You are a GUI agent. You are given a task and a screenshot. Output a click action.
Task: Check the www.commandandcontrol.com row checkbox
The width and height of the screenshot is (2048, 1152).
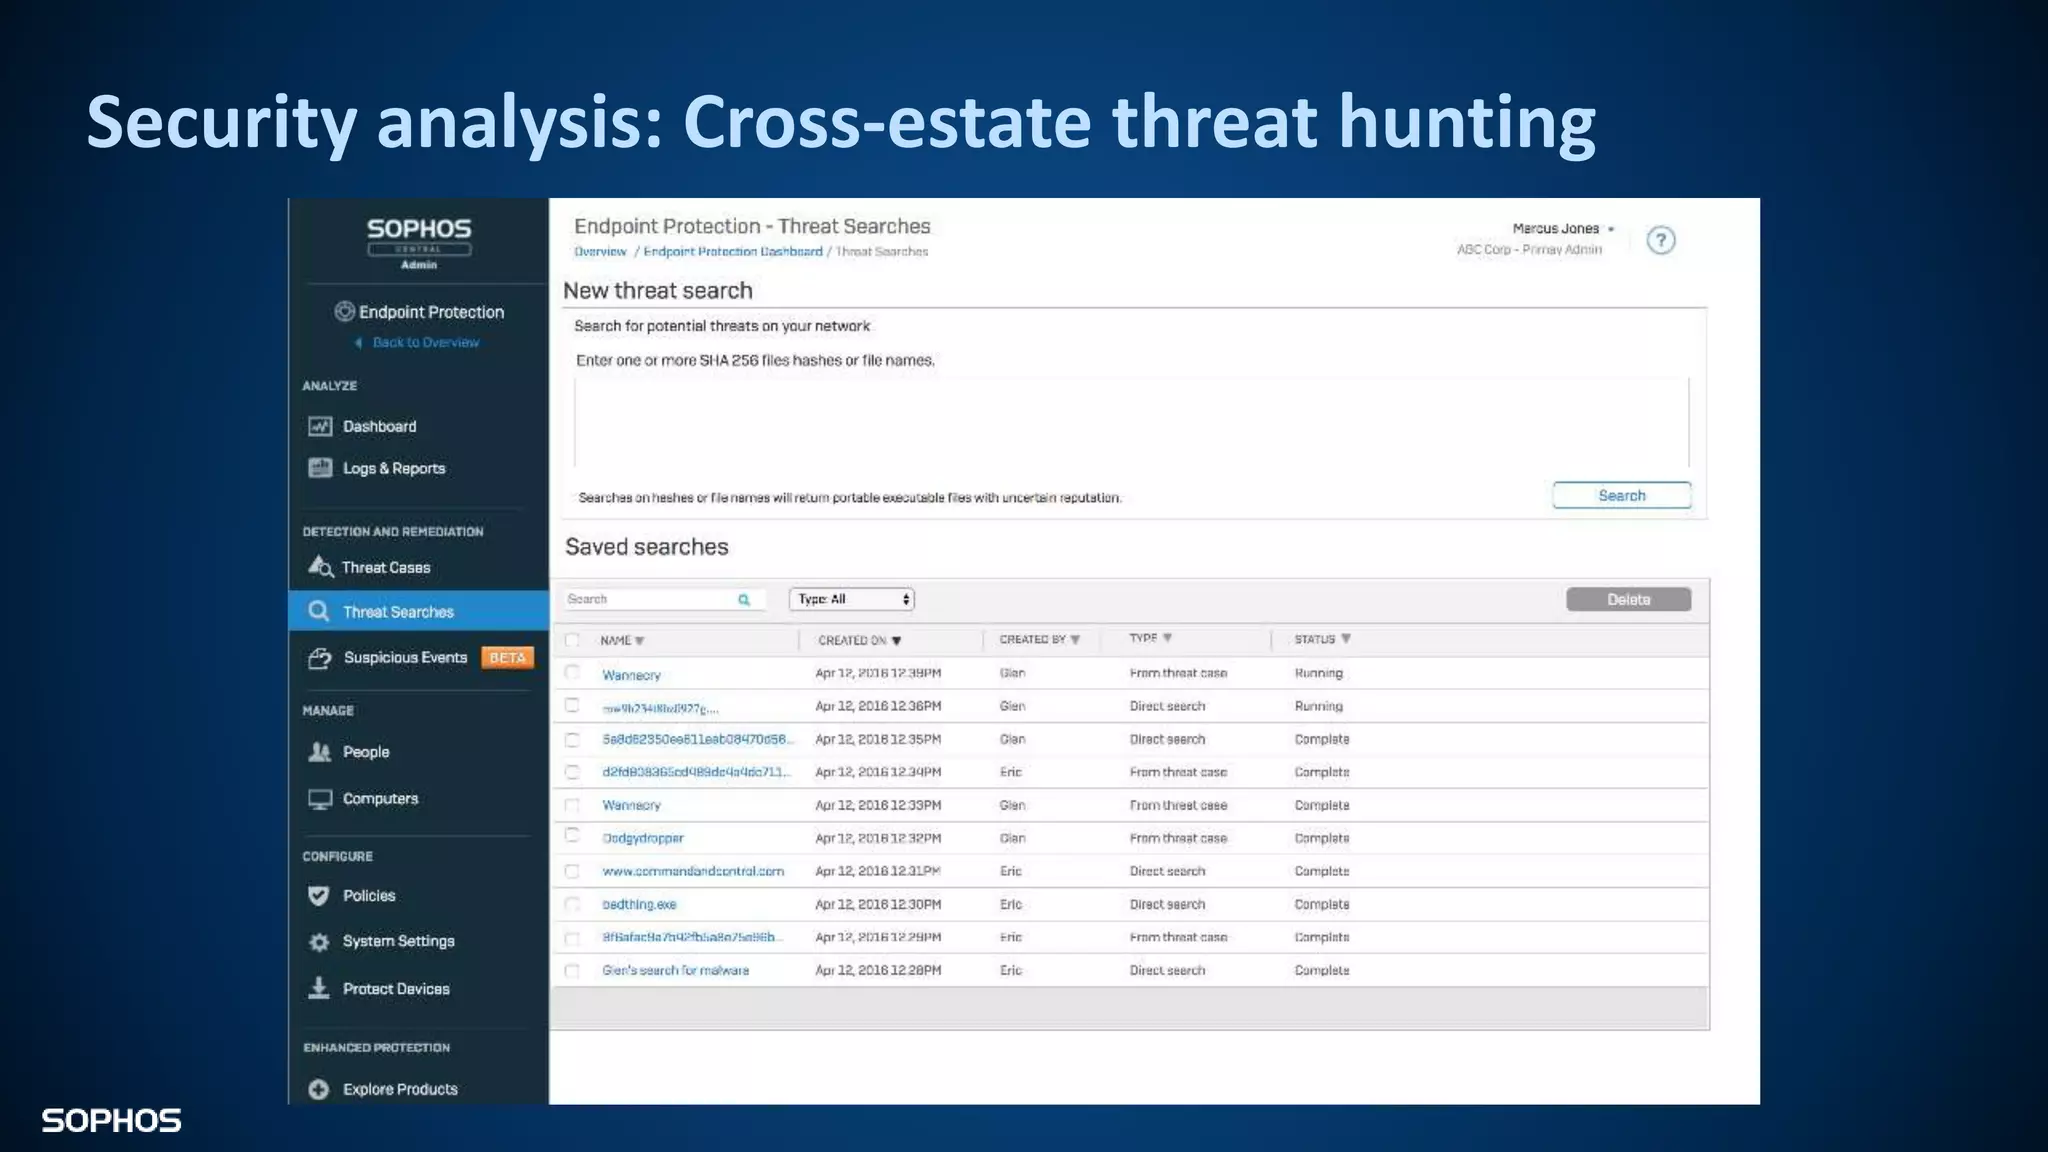pyautogui.click(x=572, y=871)
